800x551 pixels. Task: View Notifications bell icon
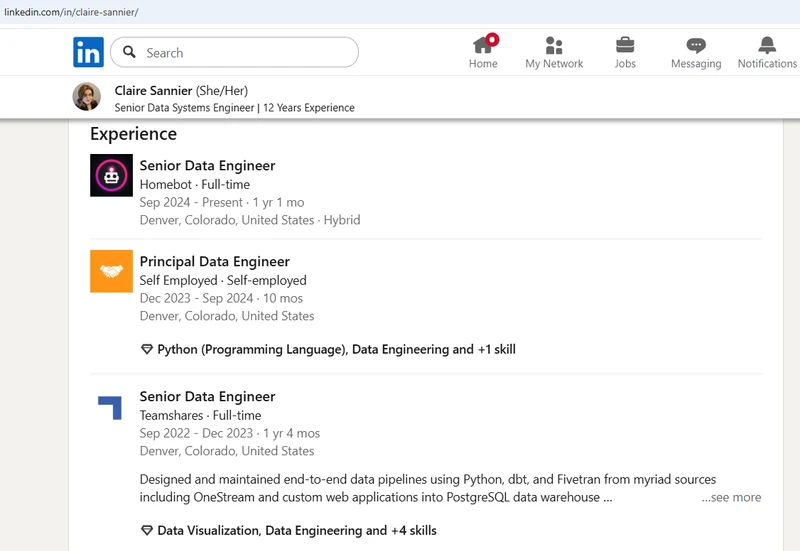(767, 45)
